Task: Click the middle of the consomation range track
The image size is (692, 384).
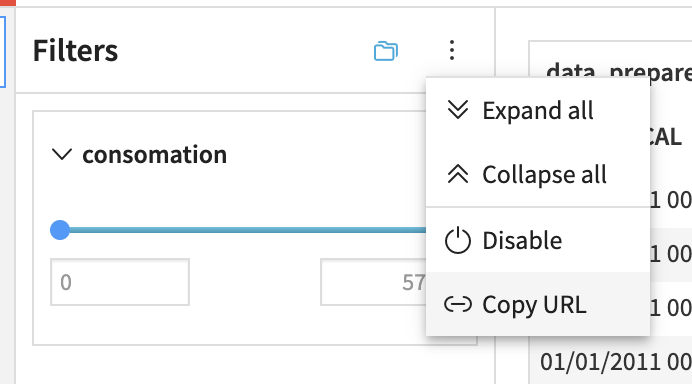Action: click(243, 230)
